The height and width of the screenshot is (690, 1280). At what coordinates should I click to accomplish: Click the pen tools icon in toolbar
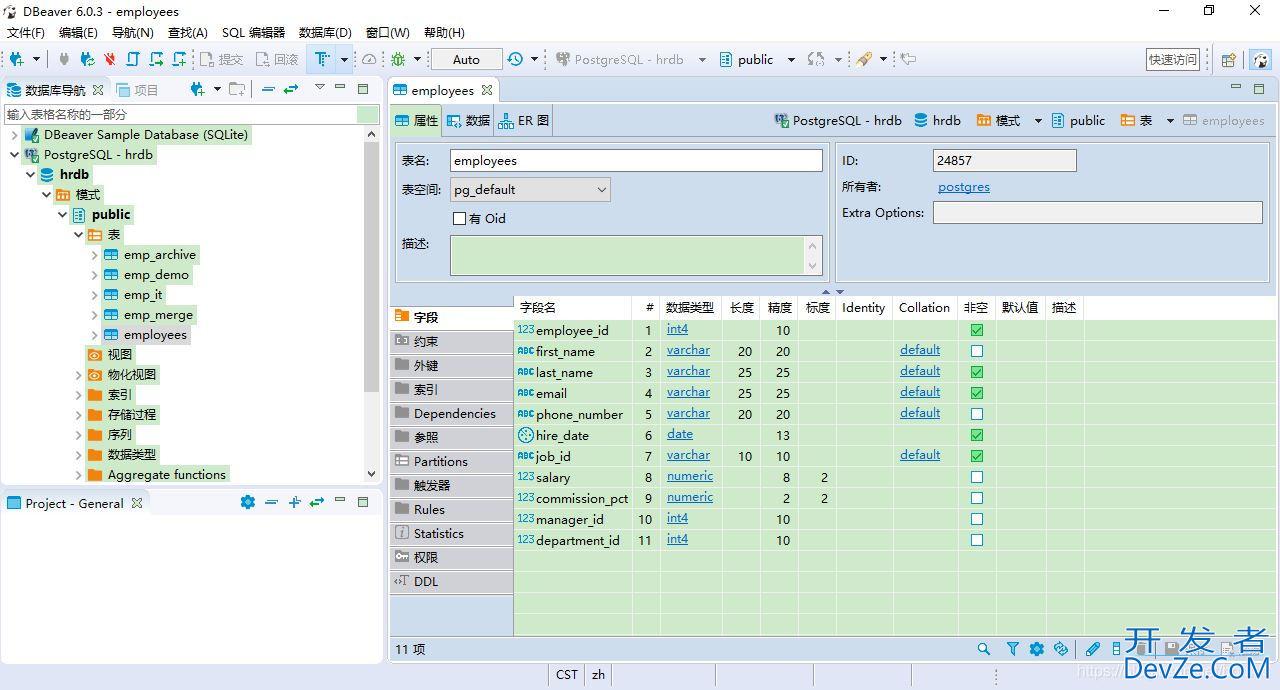(864, 59)
